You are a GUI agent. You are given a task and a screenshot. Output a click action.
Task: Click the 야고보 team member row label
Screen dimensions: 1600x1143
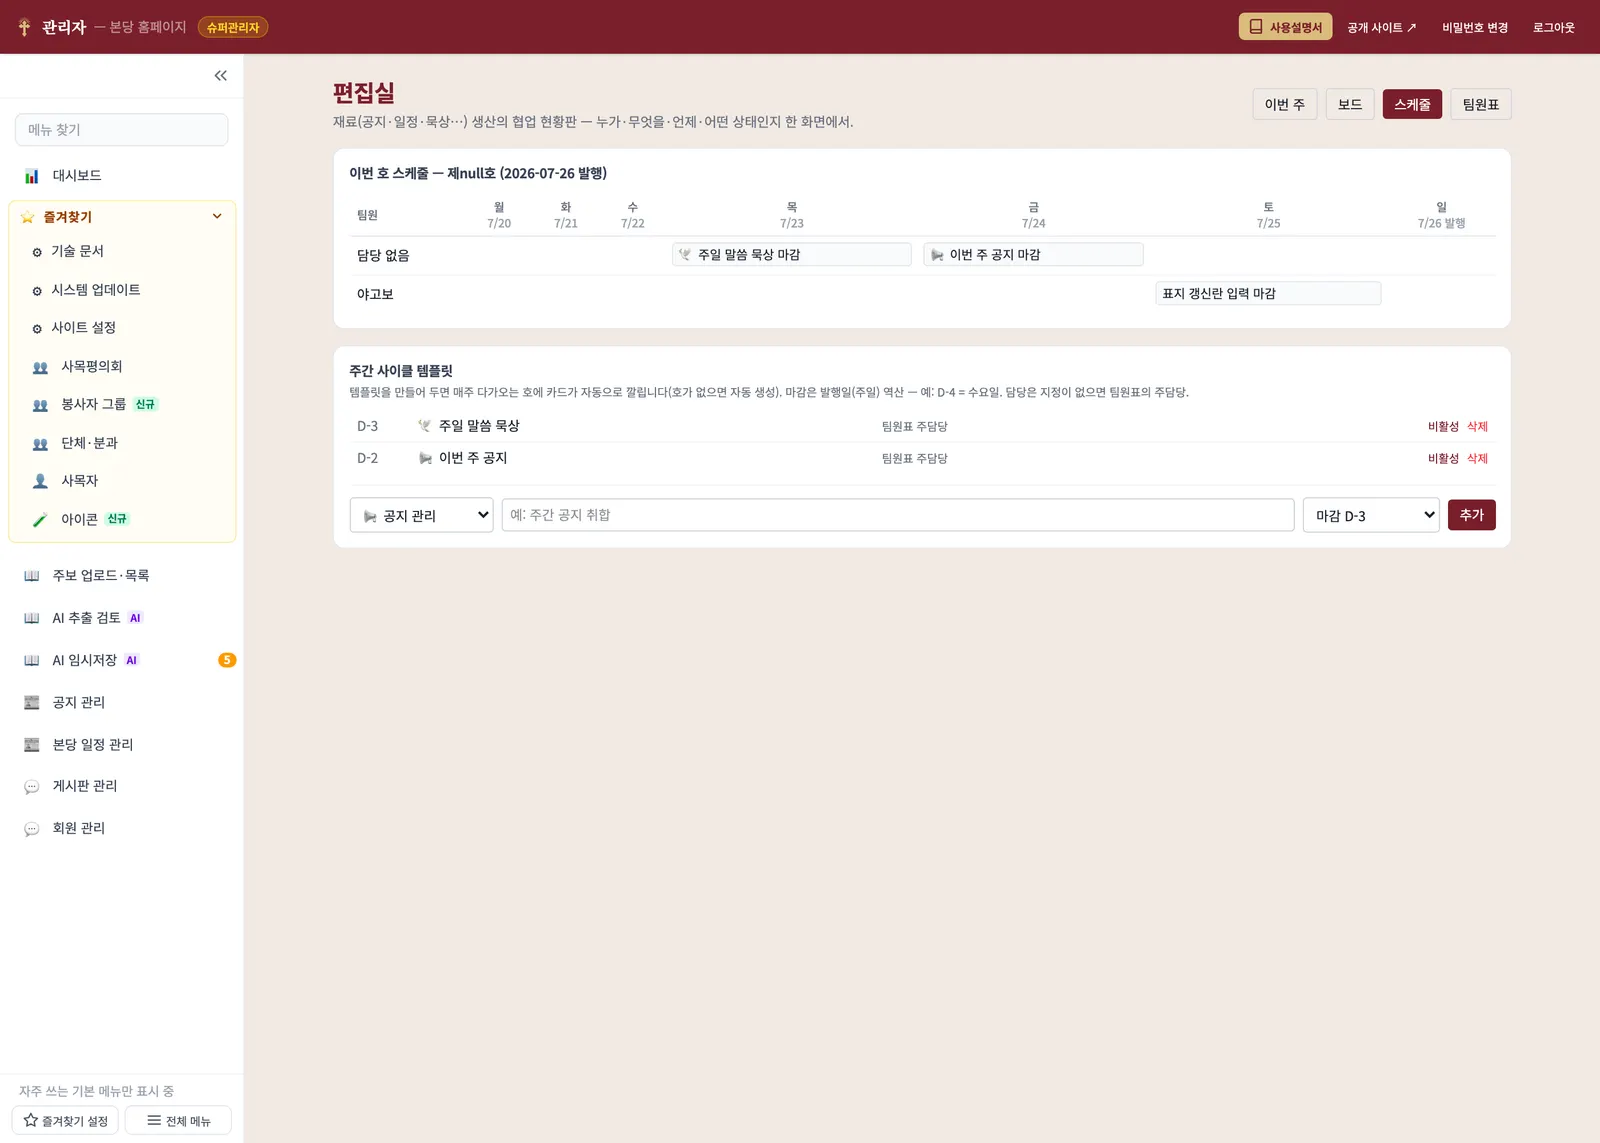pyautogui.click(x=375, y=295)
